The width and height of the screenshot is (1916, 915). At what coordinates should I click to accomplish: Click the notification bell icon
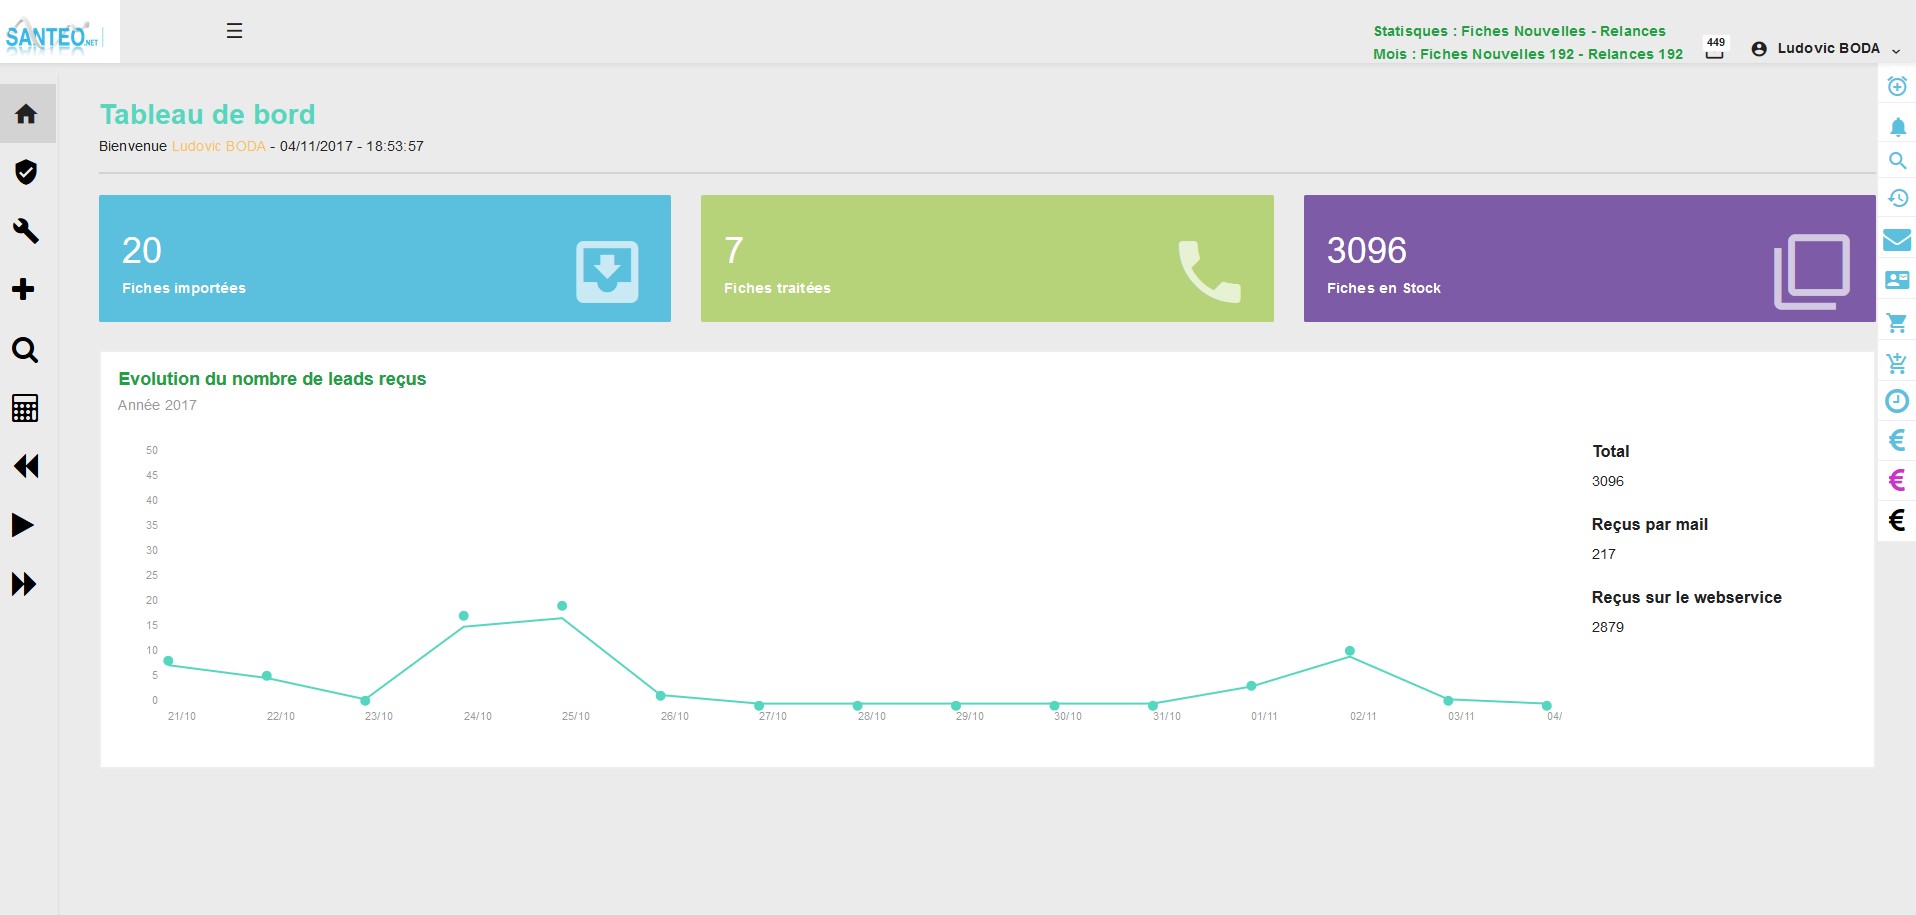(1897, 127)
